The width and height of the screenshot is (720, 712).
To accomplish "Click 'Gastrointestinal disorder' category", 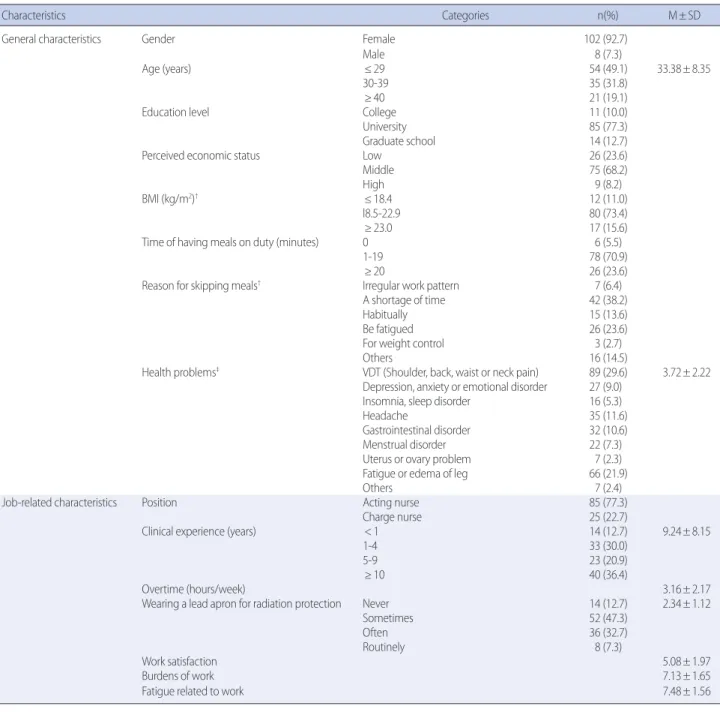I will coord(416,430).
